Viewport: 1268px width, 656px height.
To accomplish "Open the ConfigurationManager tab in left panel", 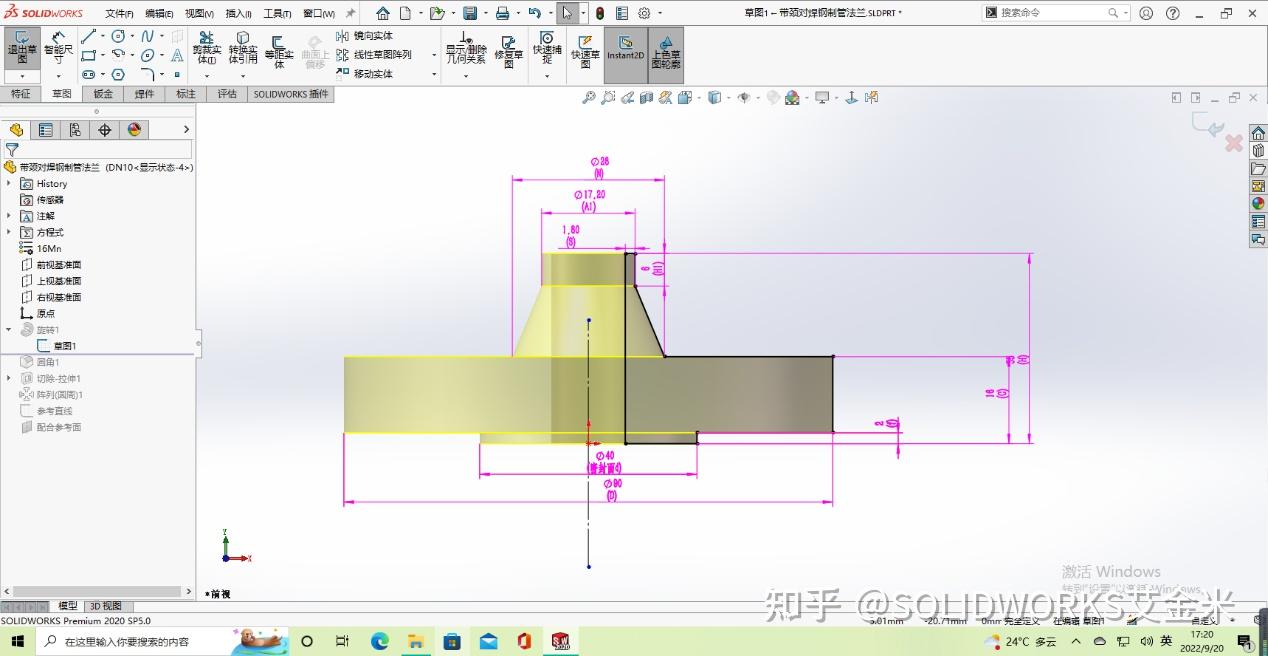I will click(75, 130).
